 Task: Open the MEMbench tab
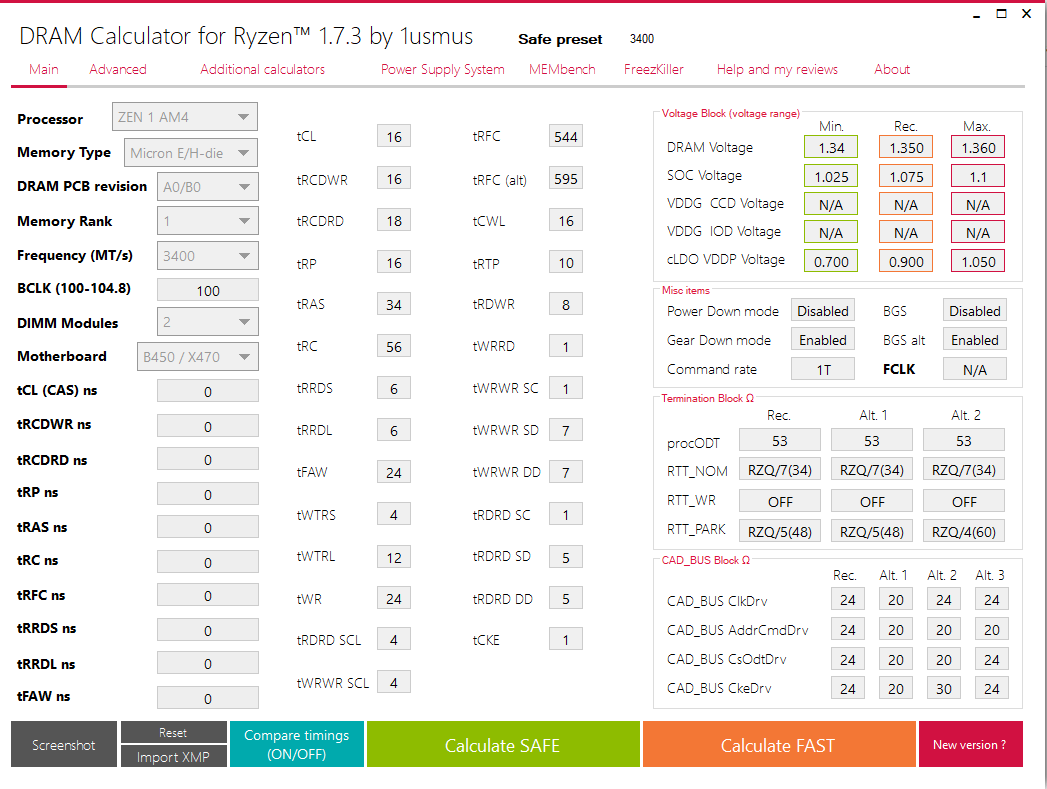coord(562,69)
